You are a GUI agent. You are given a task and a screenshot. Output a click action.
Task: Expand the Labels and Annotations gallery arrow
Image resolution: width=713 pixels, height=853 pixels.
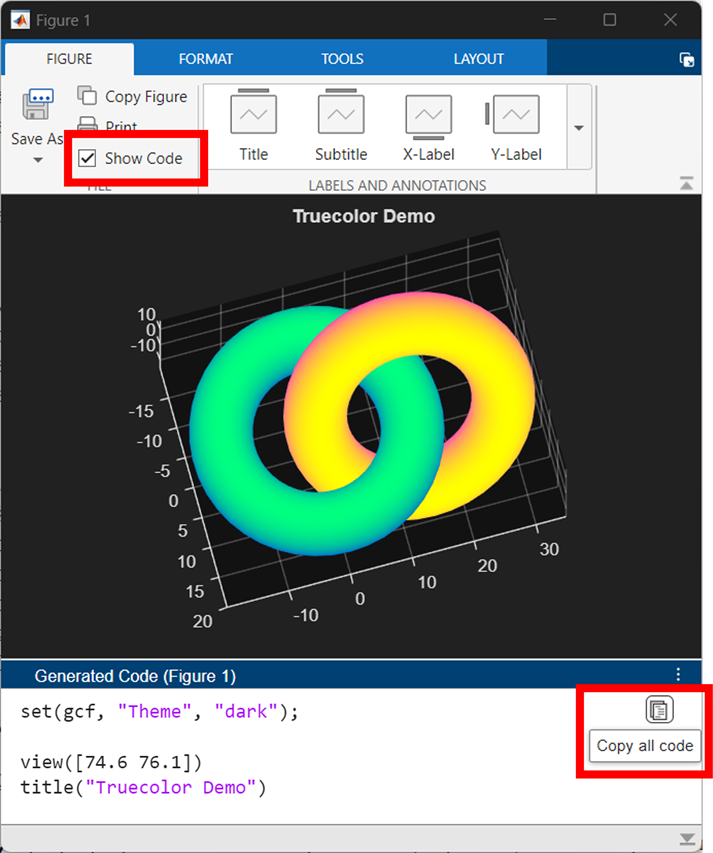click(x=579, y=128)
